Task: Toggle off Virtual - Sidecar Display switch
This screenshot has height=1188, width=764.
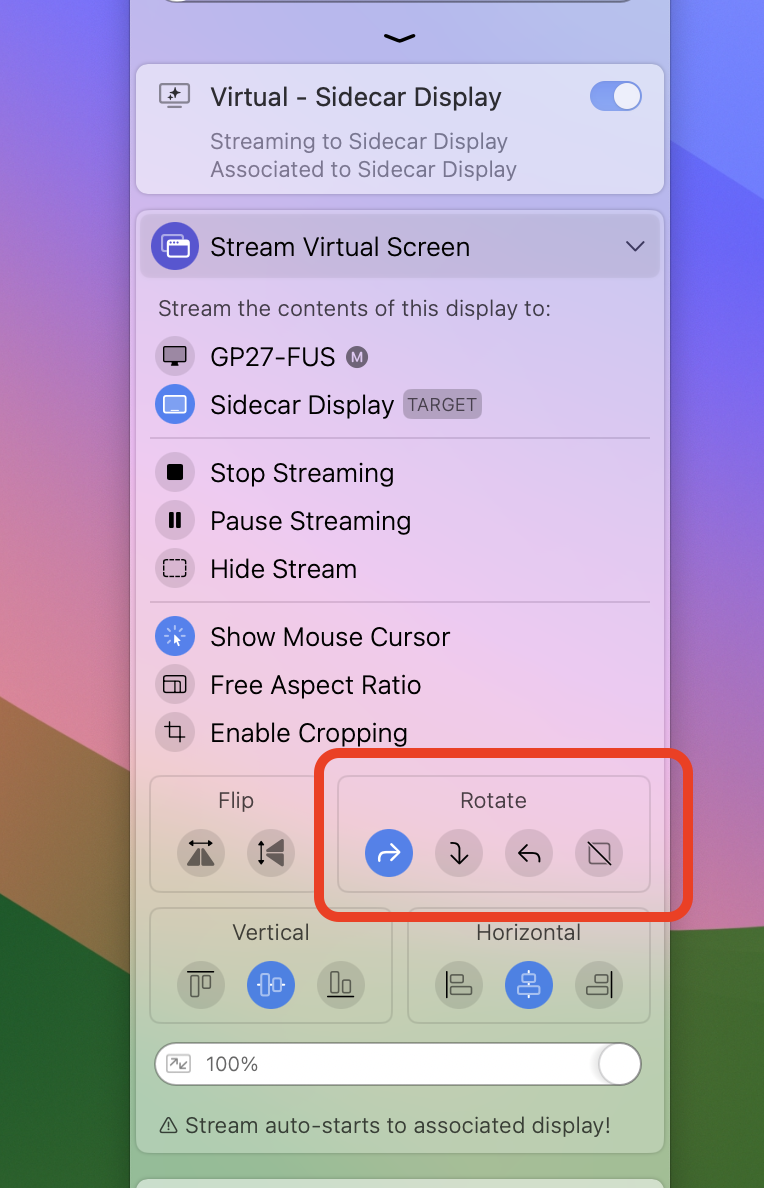Action: click(615, 97)
